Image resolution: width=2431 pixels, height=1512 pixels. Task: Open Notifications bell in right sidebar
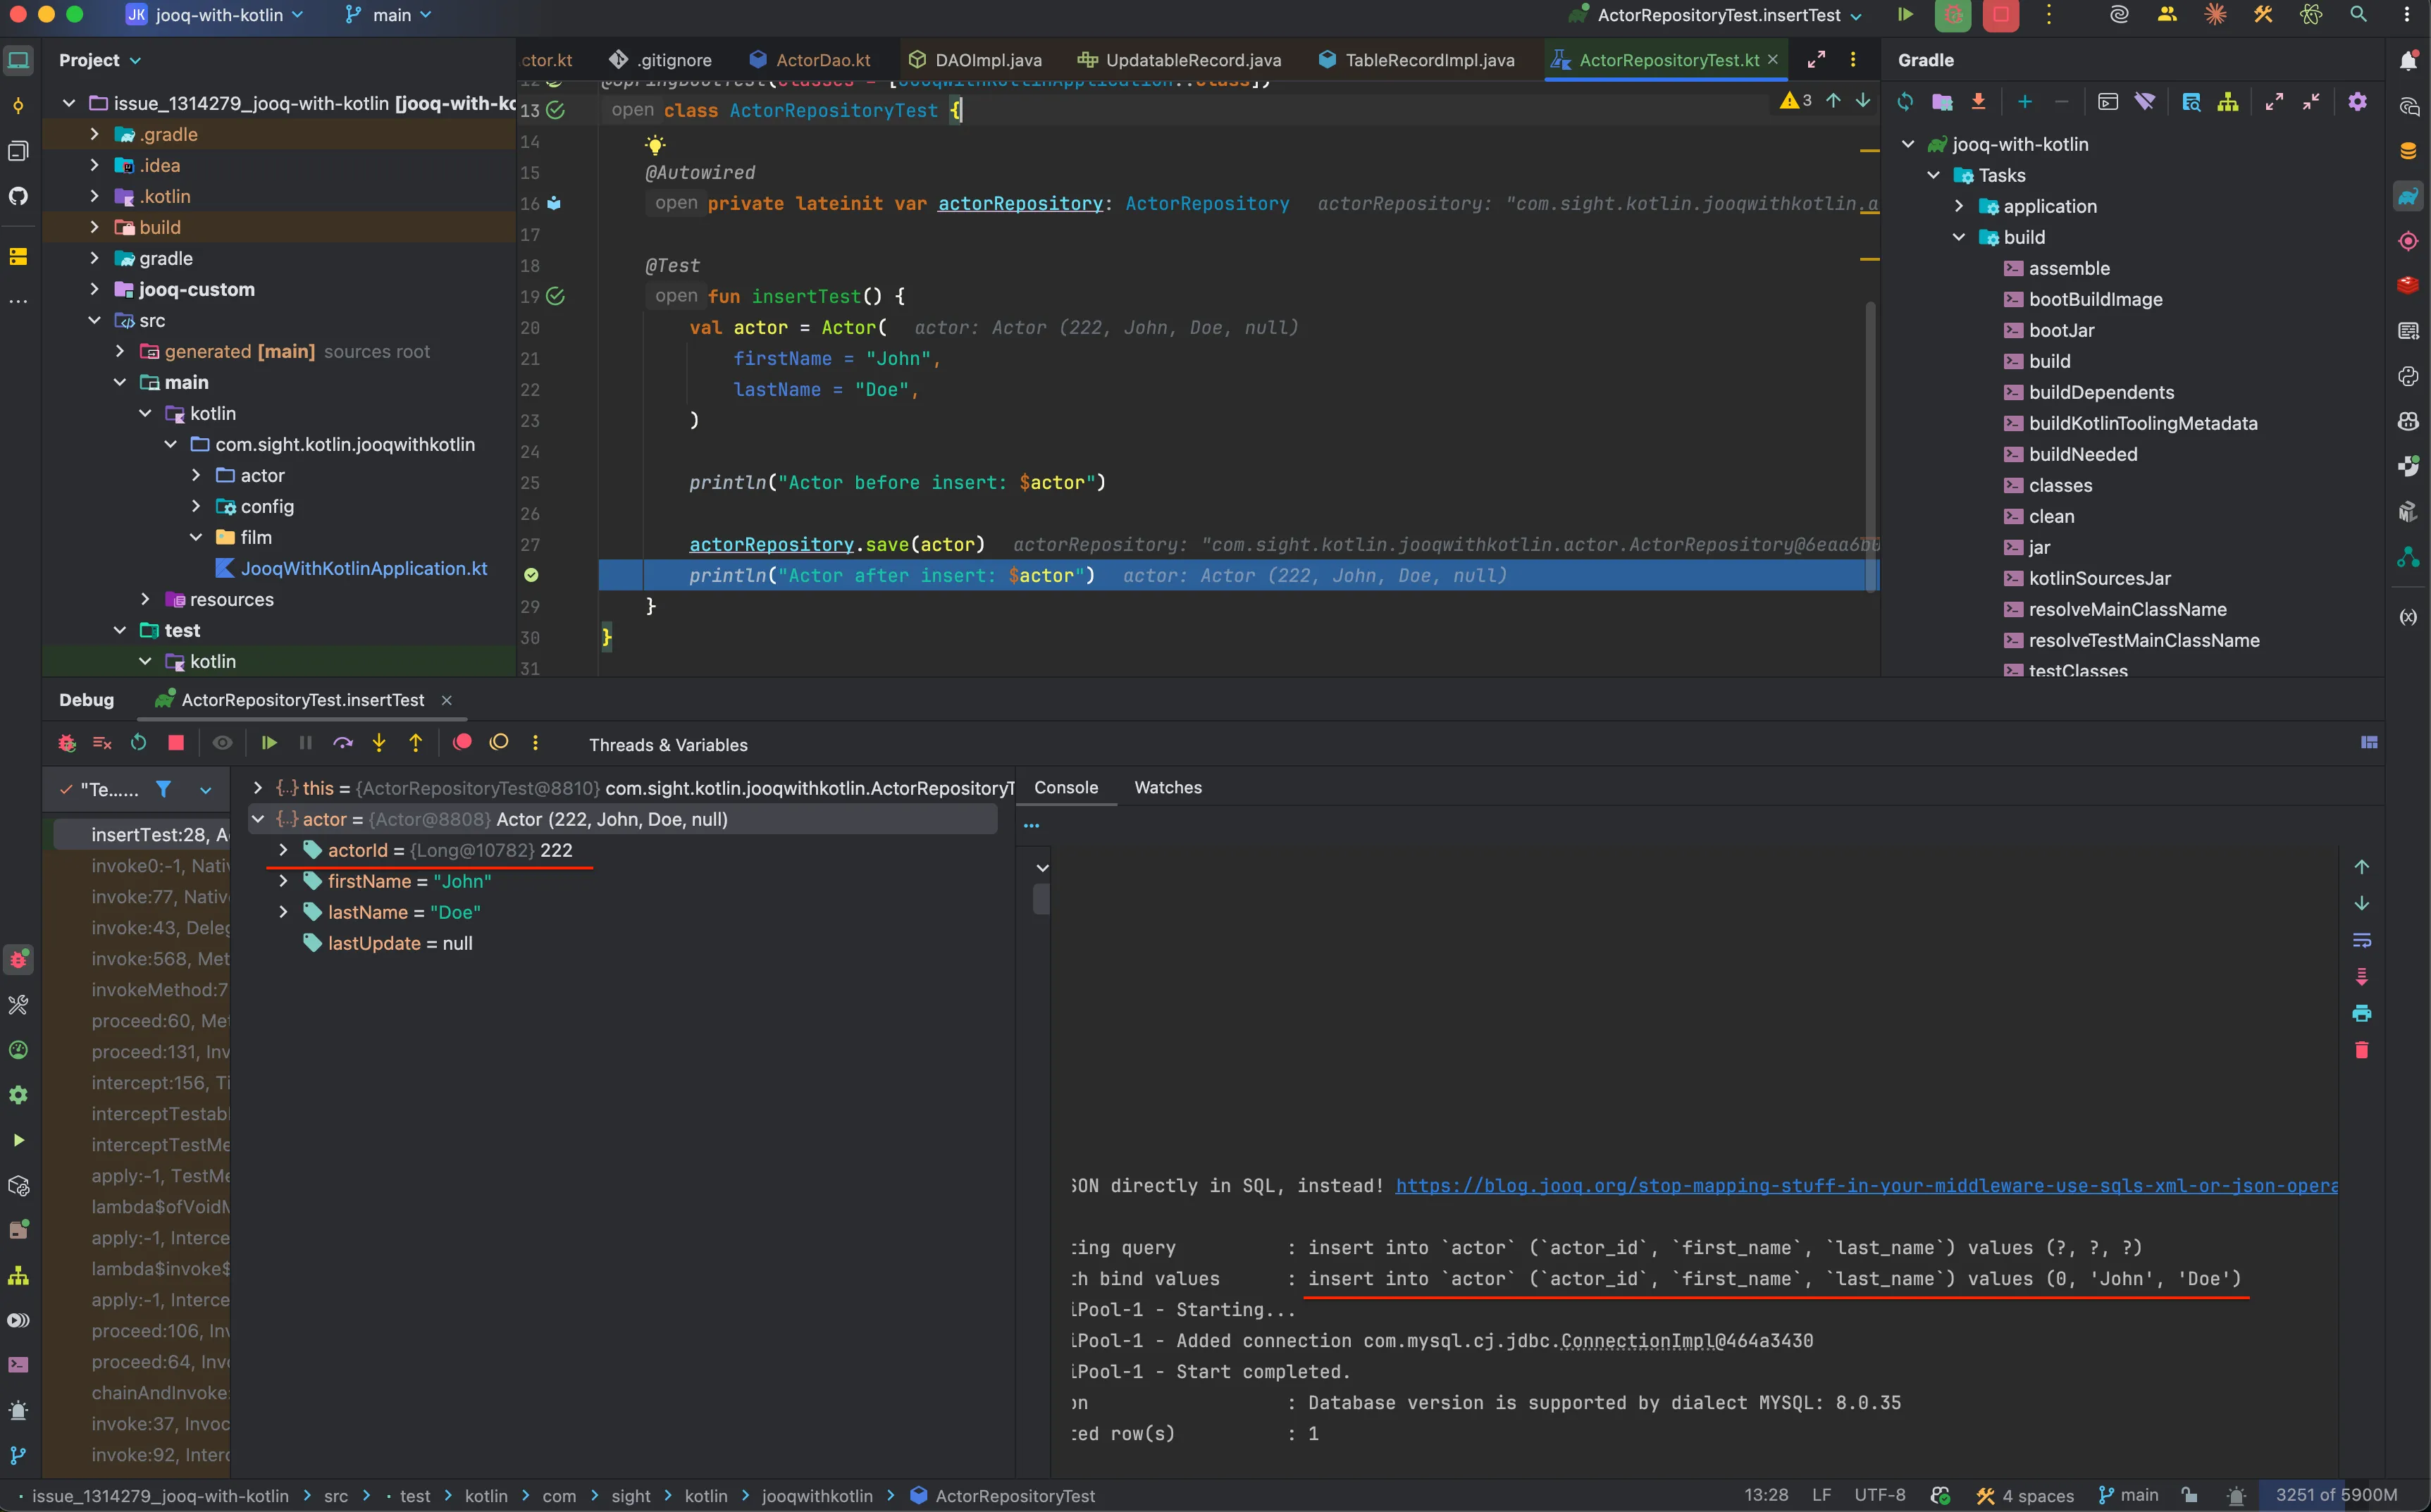point(2408,61)
